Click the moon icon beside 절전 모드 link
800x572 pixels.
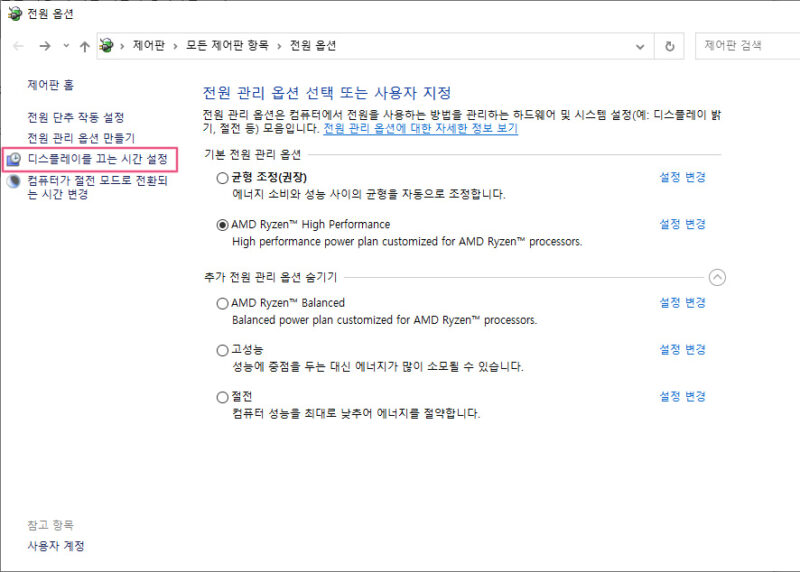click(x=13, y=181)
